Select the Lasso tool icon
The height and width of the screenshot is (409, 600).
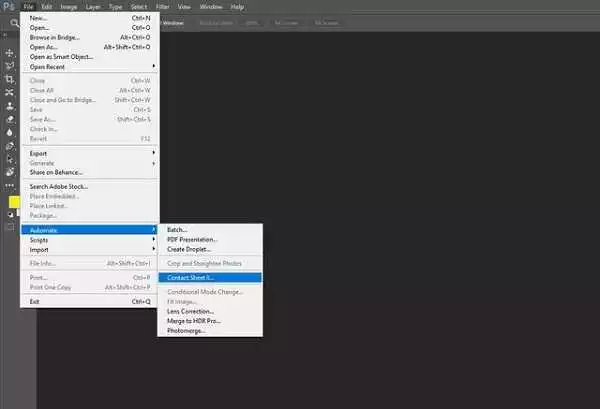tap(10, 65)
